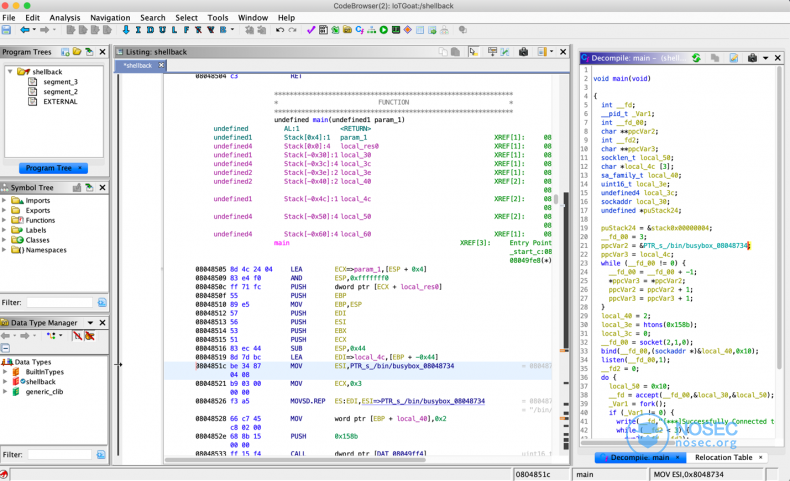
Task: Click Data Type Manager filter options icon
Action: point(101,455)
